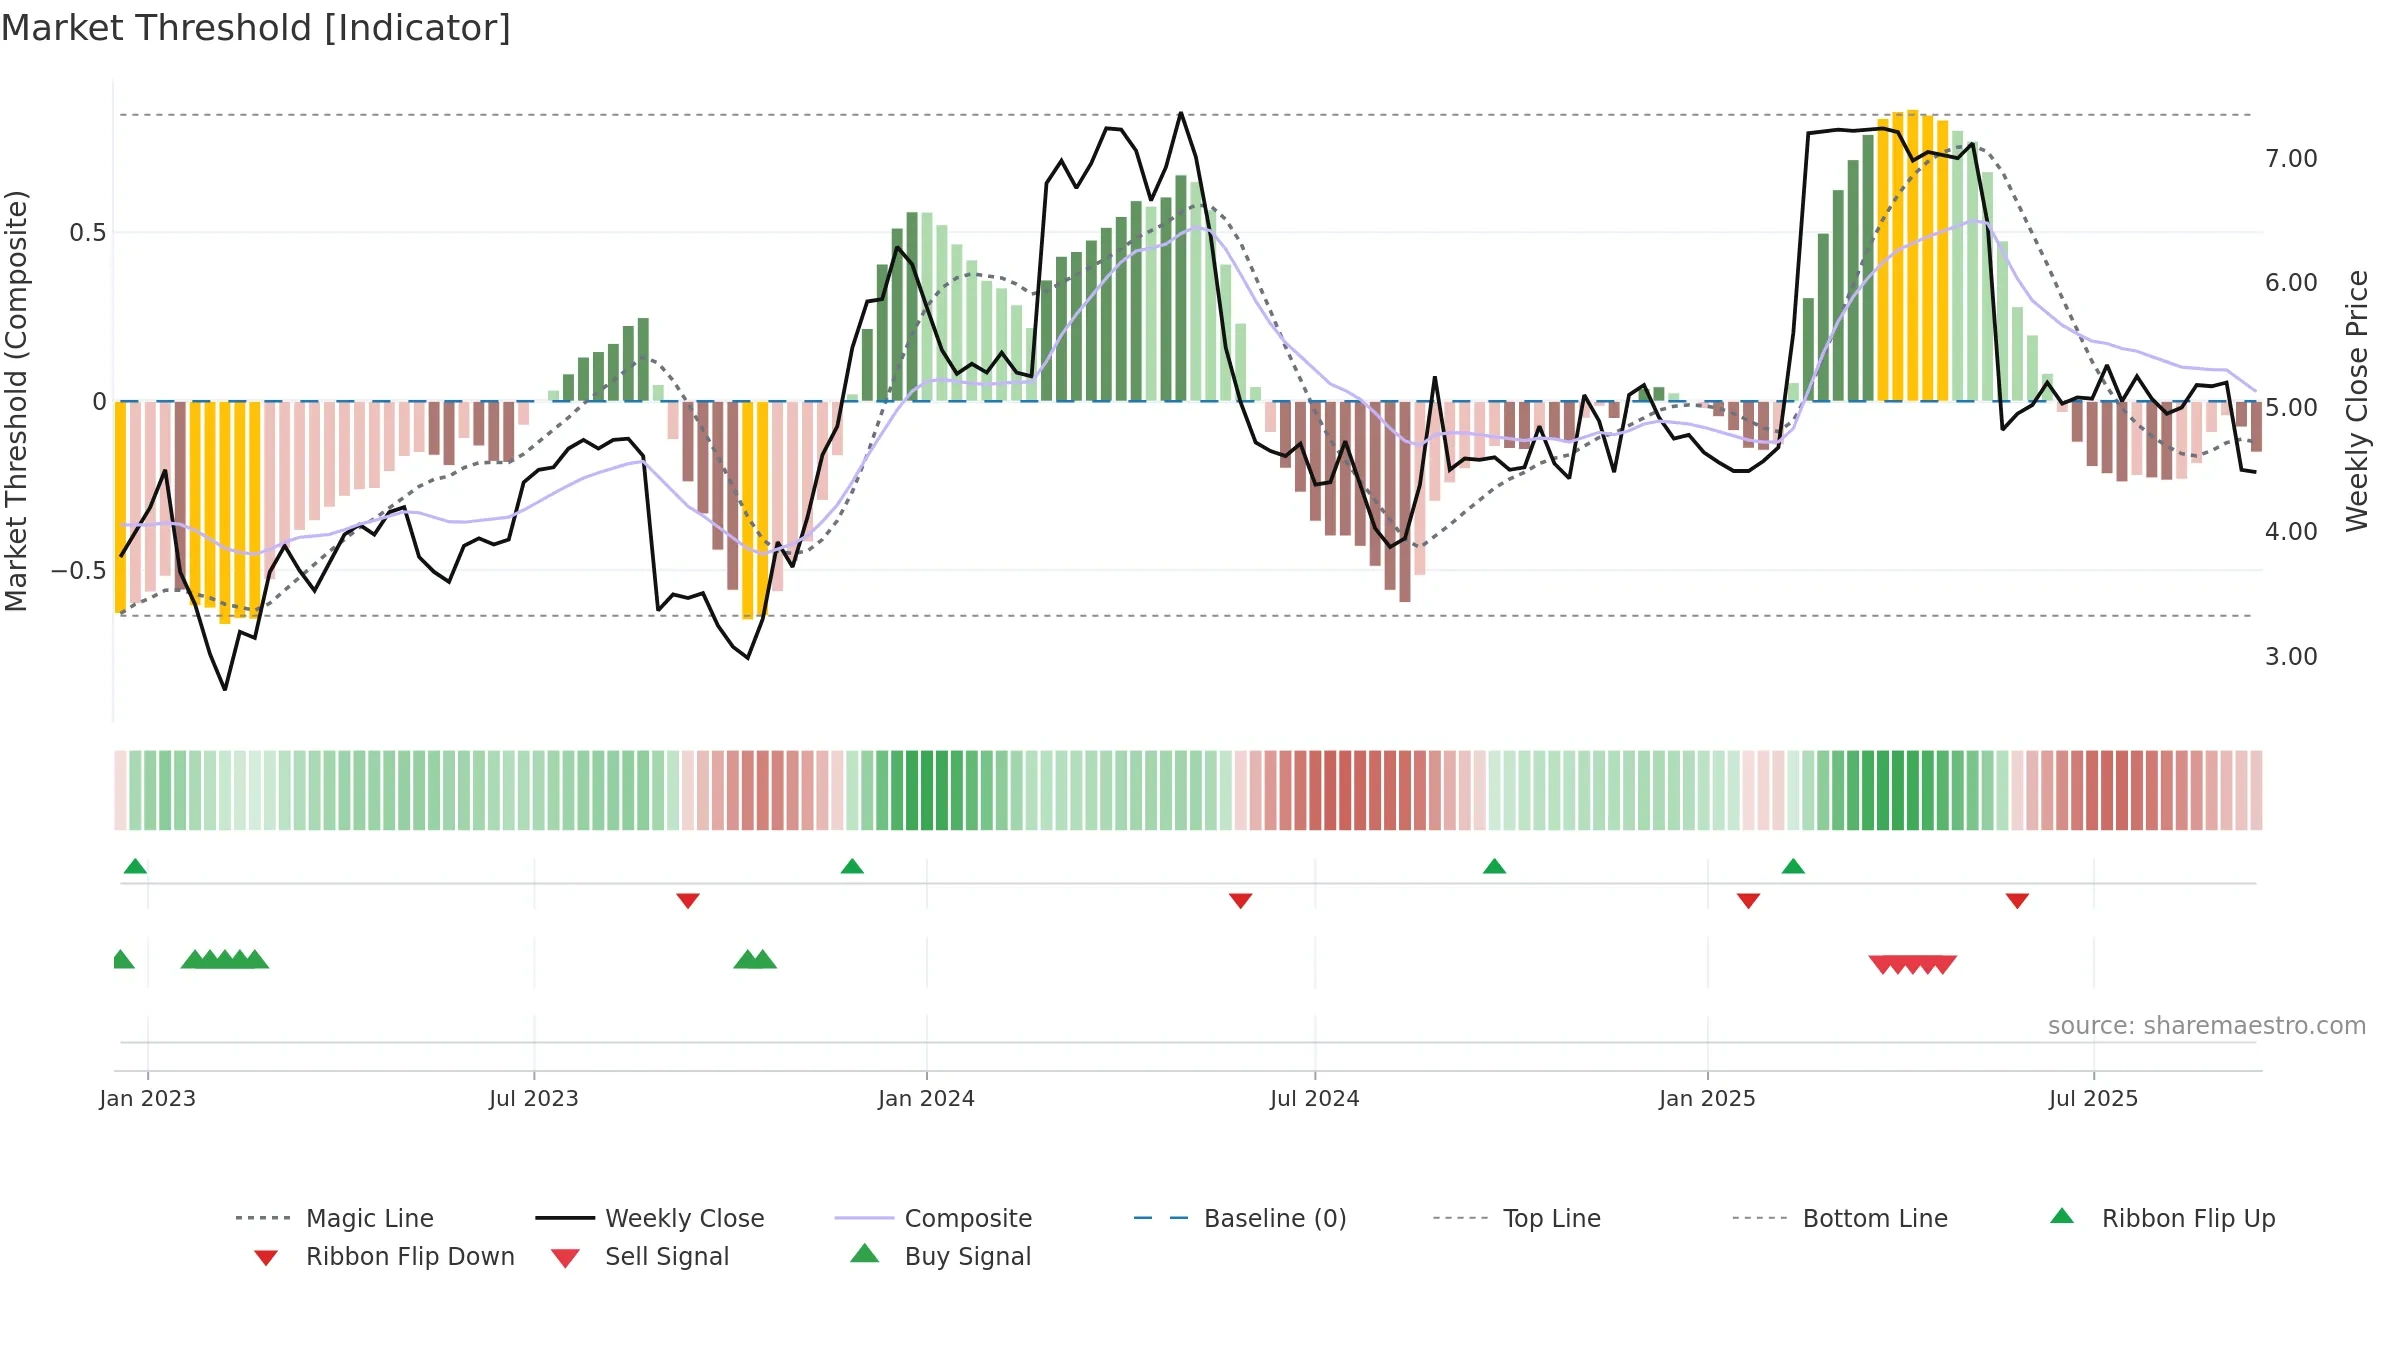2400x1350 pixels.
Task: Click the 5.00 price axis tick
Action: pos(2291,408)
